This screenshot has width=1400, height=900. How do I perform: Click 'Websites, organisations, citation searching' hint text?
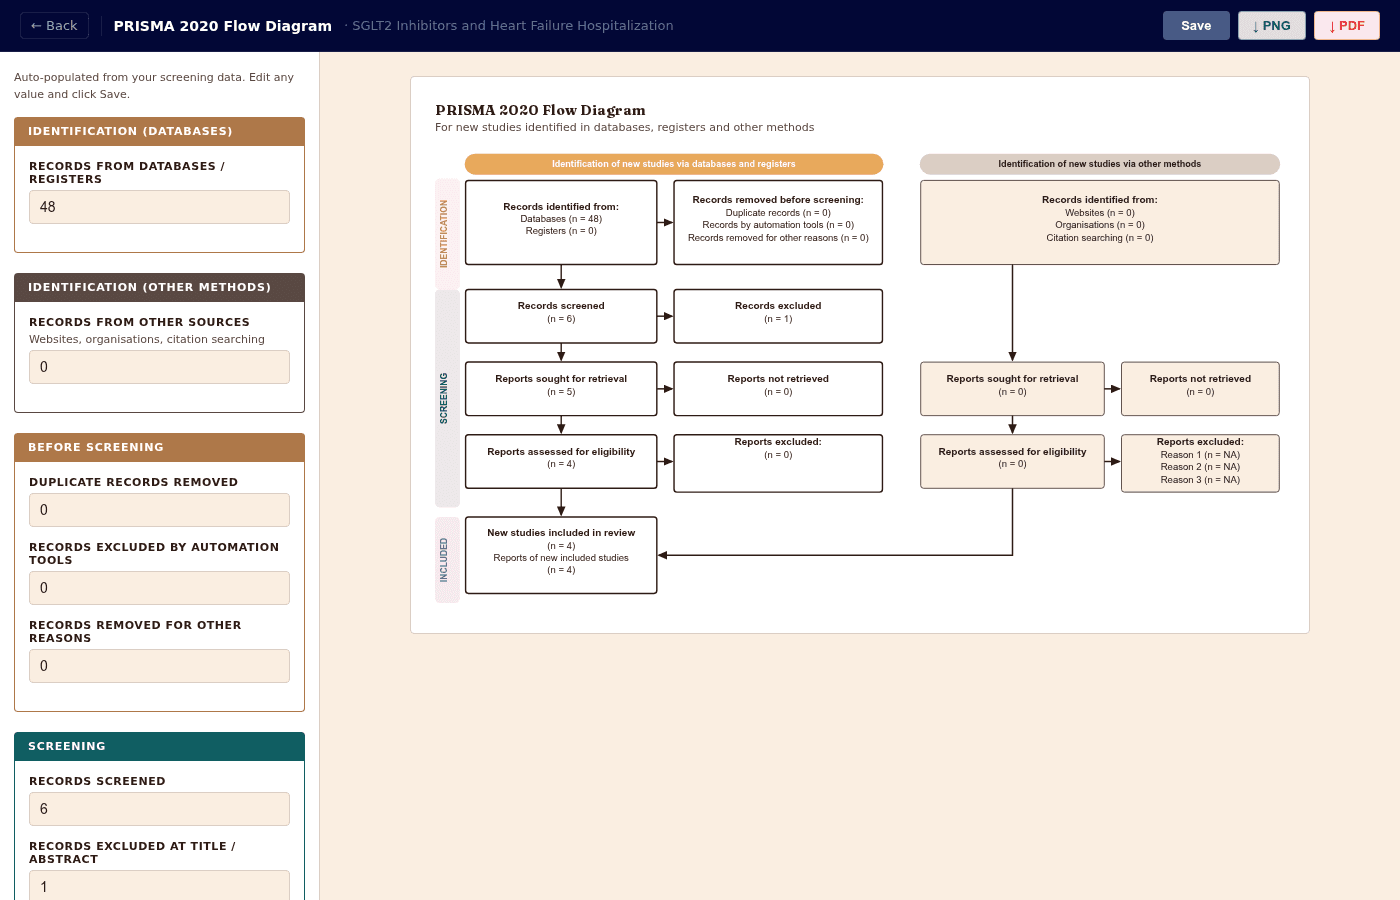coord(147,340)
